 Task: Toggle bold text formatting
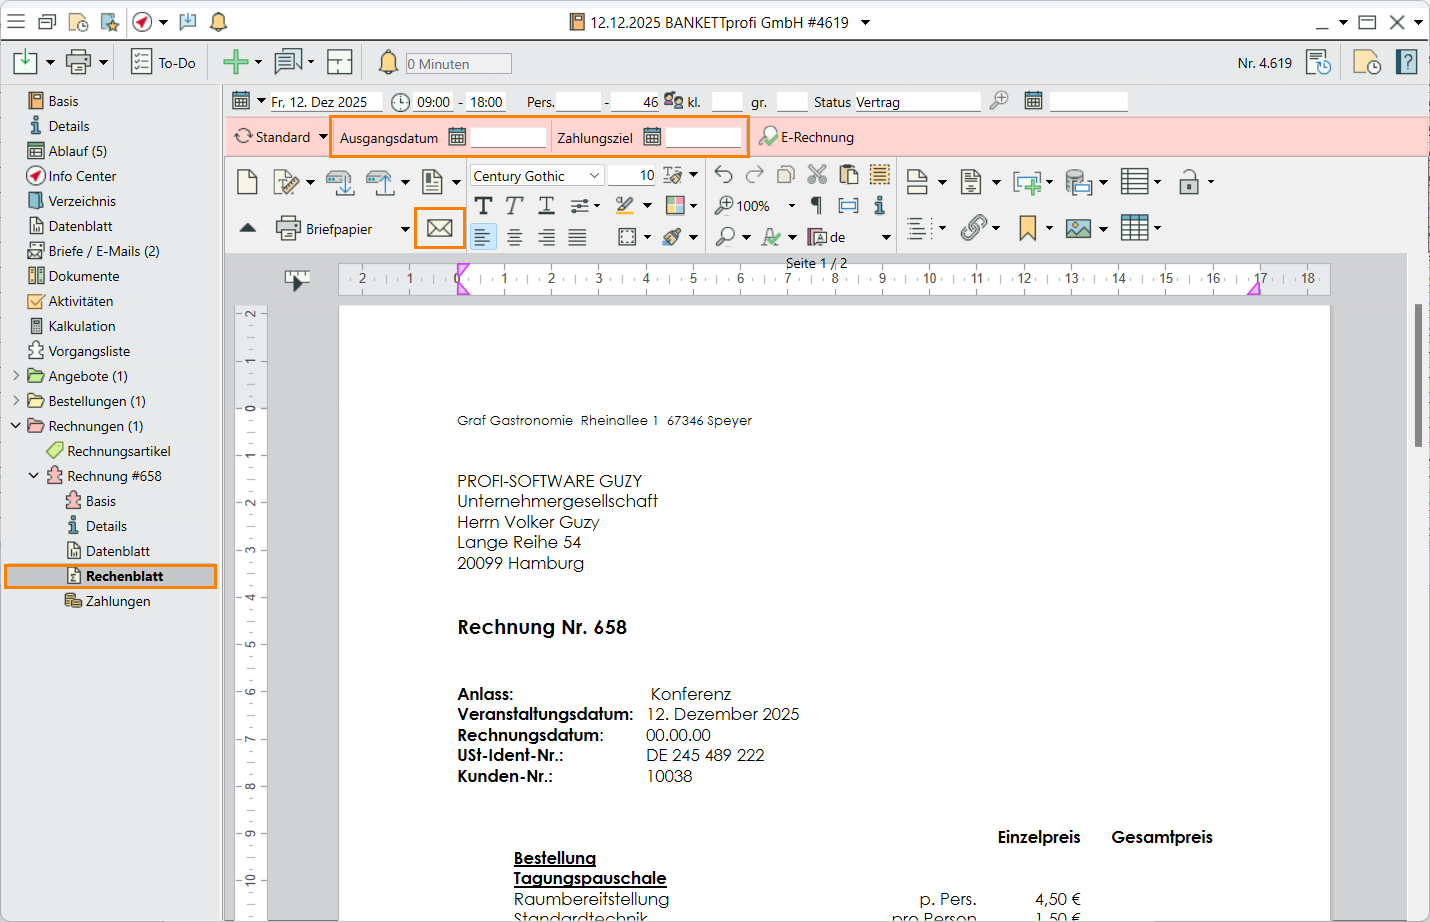tap(483, 206)
